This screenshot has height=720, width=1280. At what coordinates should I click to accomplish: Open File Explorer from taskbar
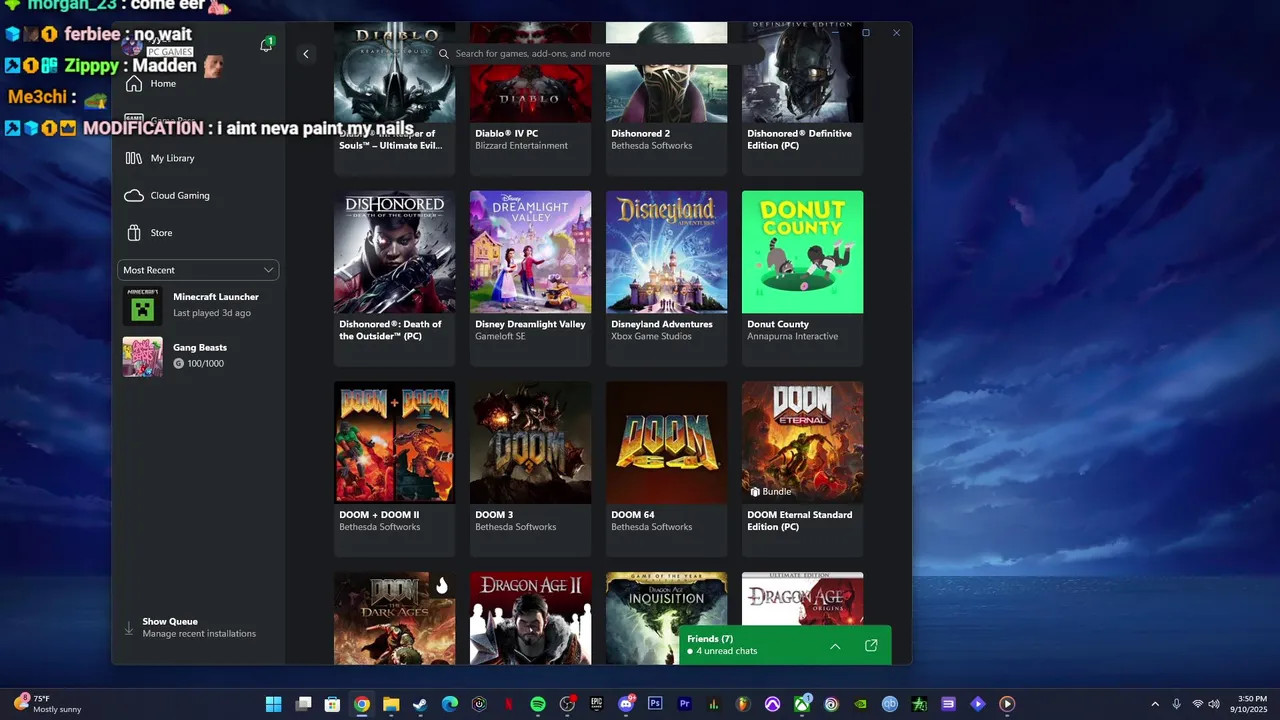(x=391, y=704)
